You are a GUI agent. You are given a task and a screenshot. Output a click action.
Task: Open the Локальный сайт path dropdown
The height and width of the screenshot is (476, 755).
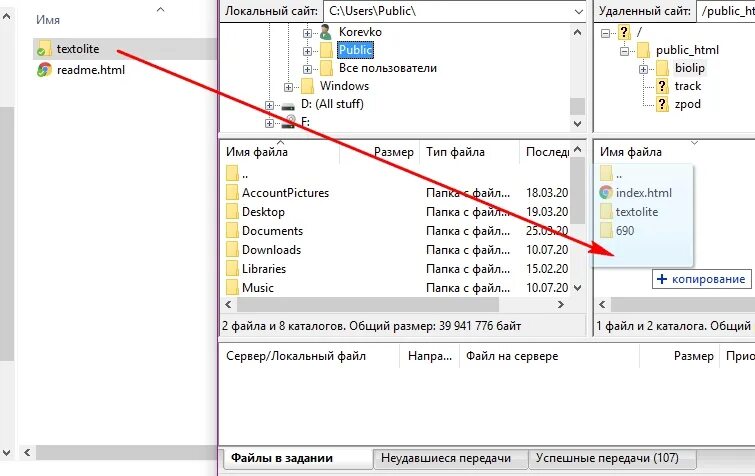click(578, 11)
